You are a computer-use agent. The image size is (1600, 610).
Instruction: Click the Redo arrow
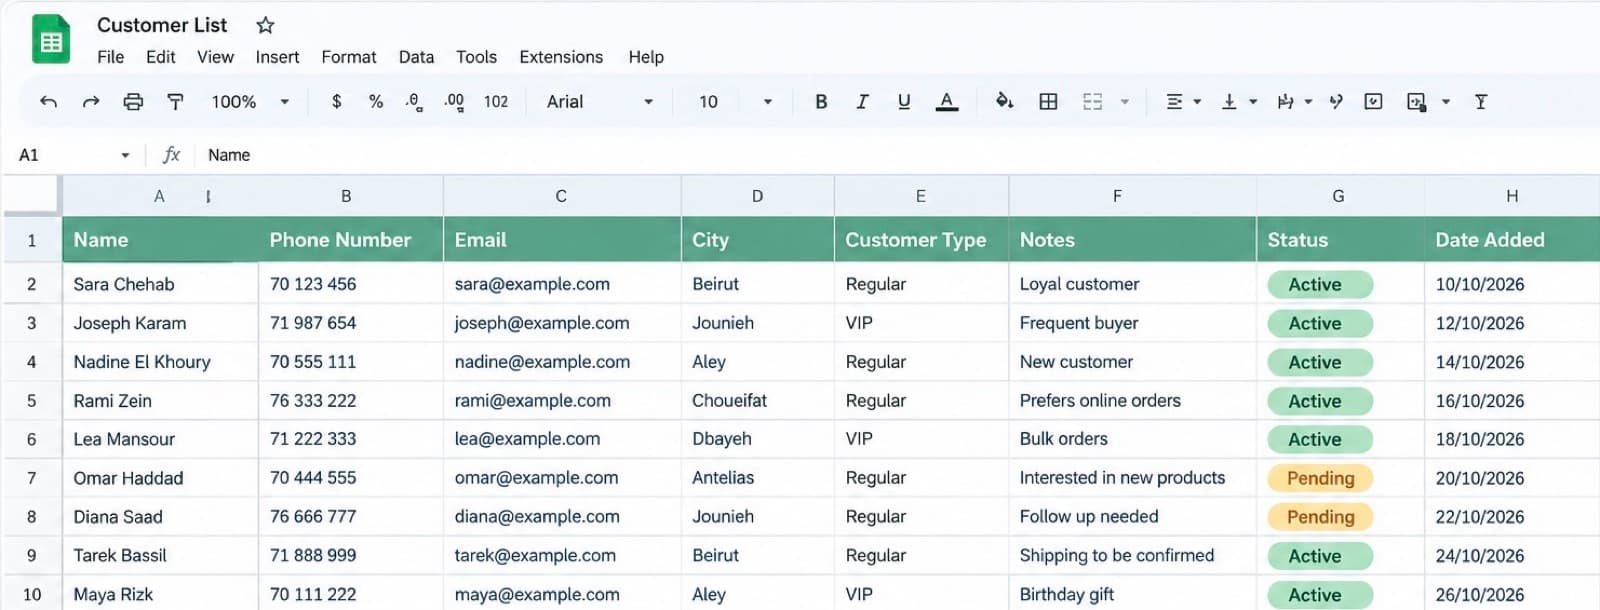91,101
